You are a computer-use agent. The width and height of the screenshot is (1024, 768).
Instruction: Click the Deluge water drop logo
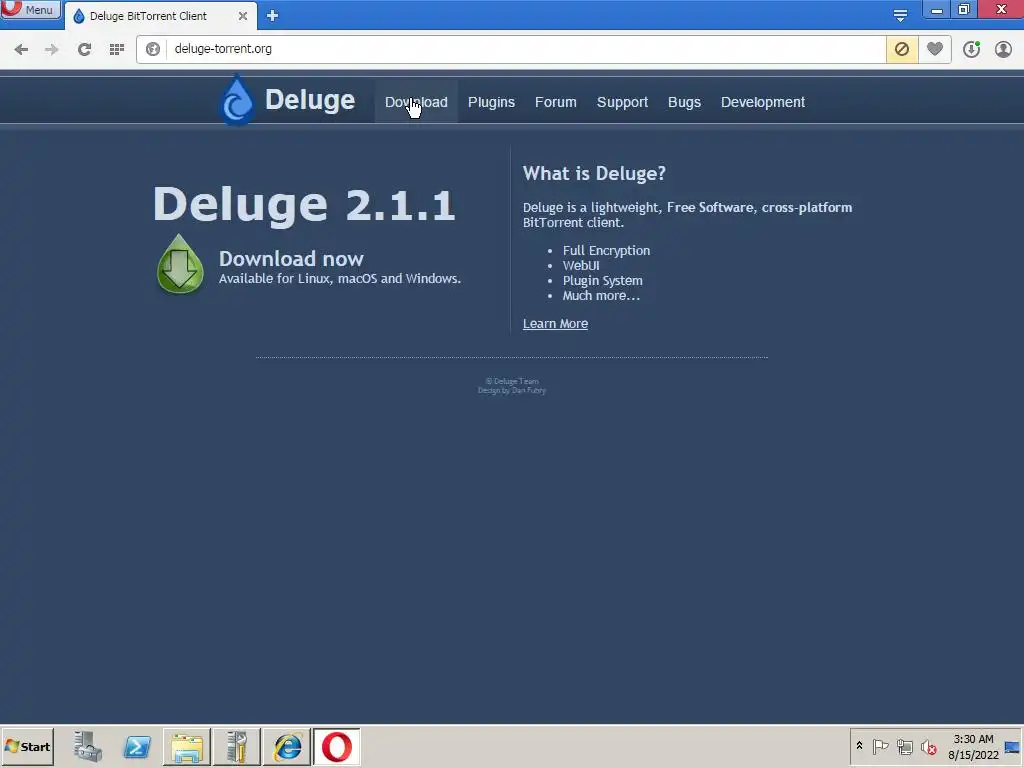237,100
